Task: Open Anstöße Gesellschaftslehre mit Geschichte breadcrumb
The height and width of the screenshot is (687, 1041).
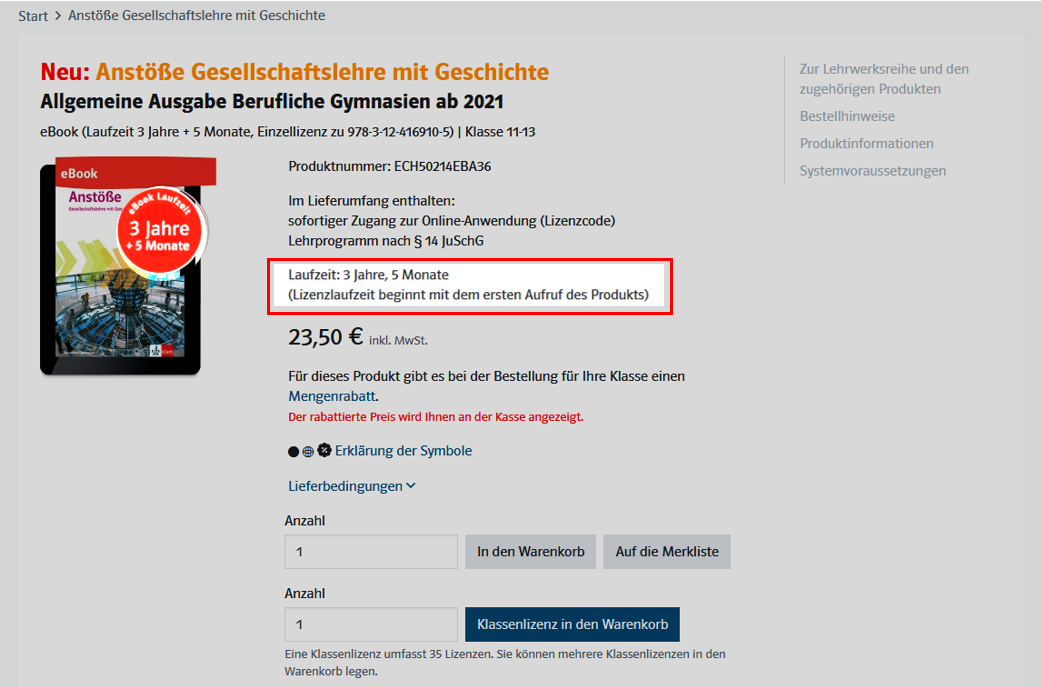Action: (197, 15)
